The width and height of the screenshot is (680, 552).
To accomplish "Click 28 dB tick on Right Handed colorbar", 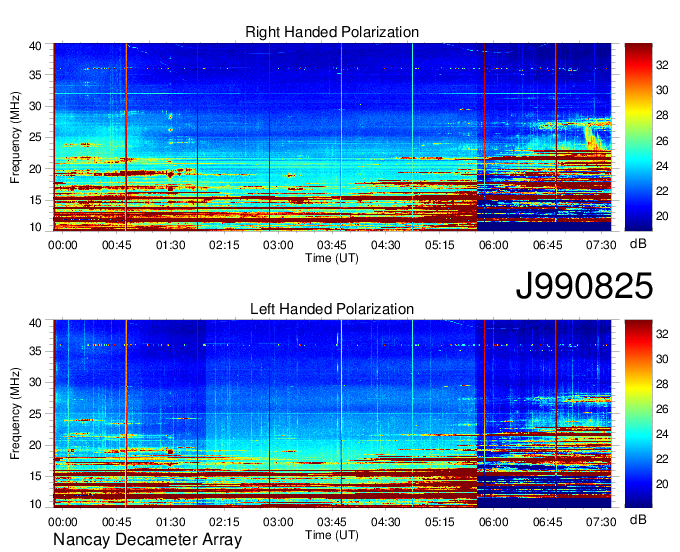I will click(662, 115).
